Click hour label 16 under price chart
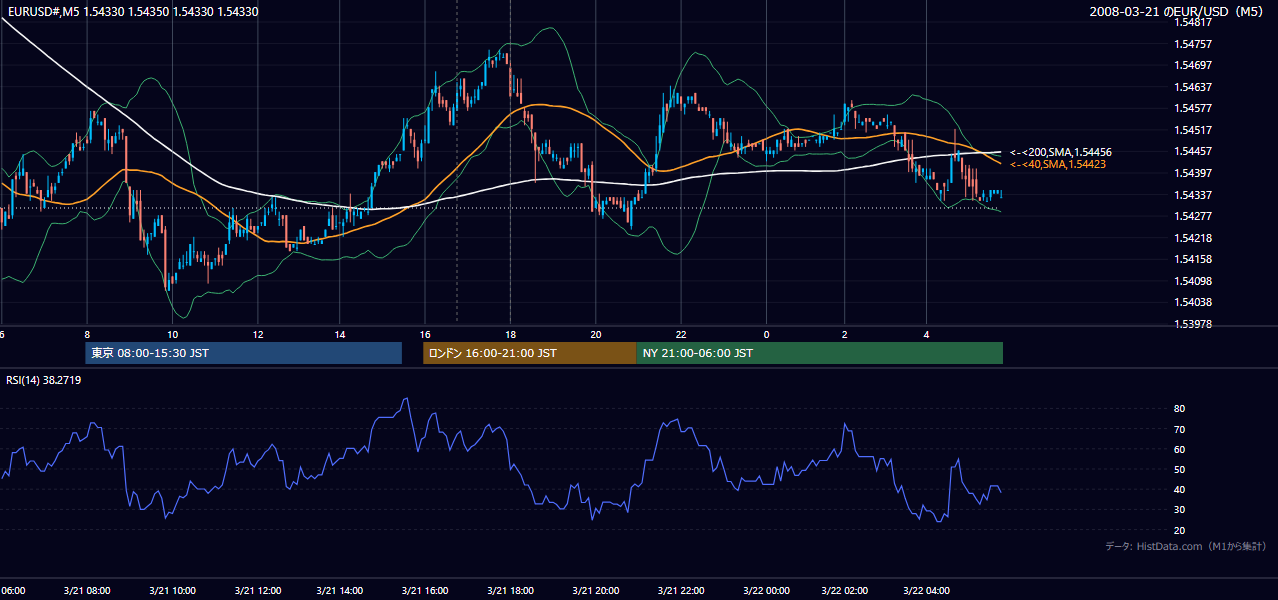The height and width of the screenshot is (600, 1278). click(x=425, y=335)
